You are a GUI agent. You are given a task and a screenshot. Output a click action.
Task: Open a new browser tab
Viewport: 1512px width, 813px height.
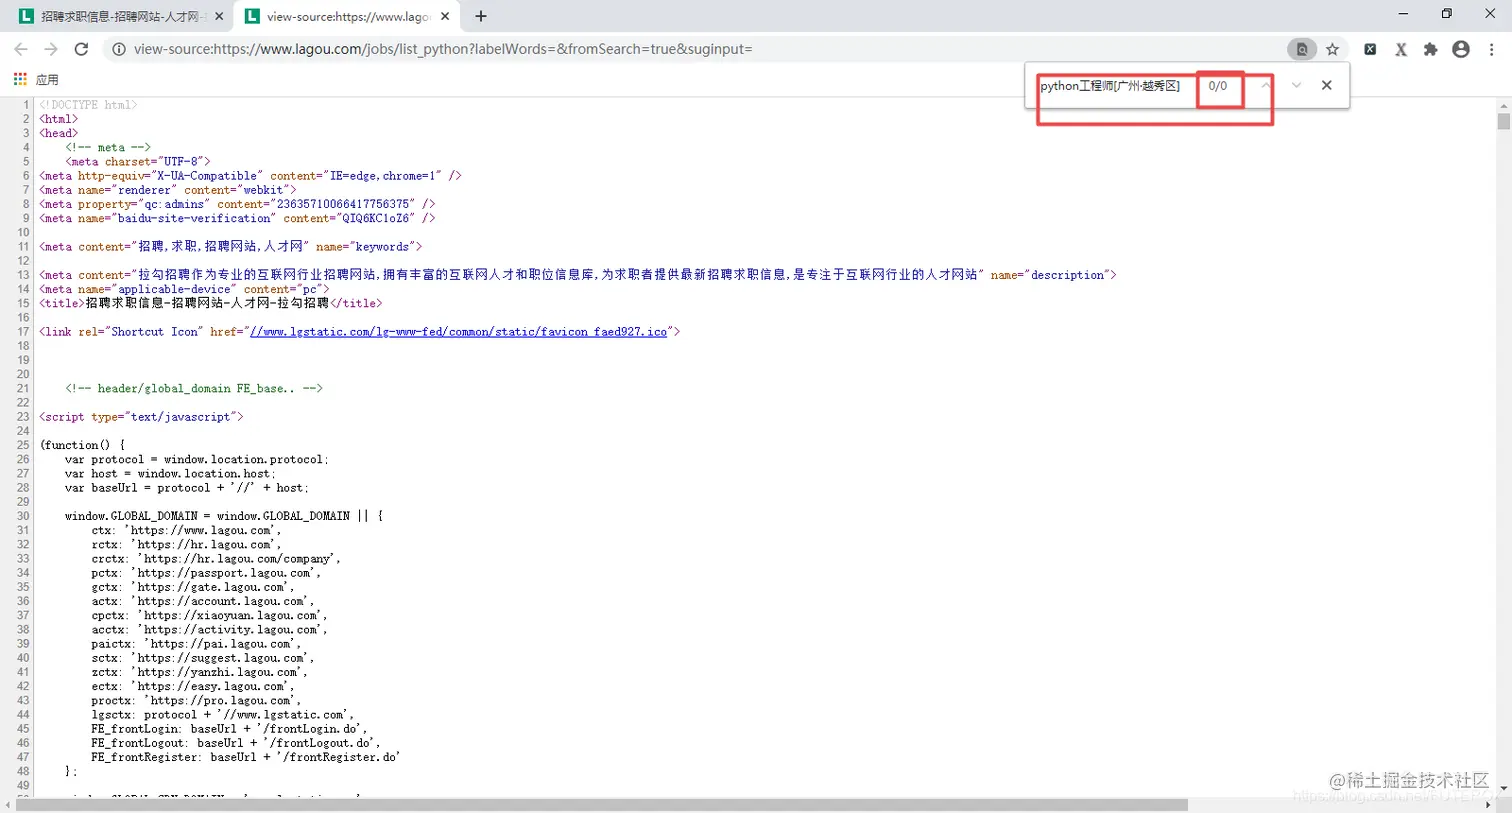(481, 16)
